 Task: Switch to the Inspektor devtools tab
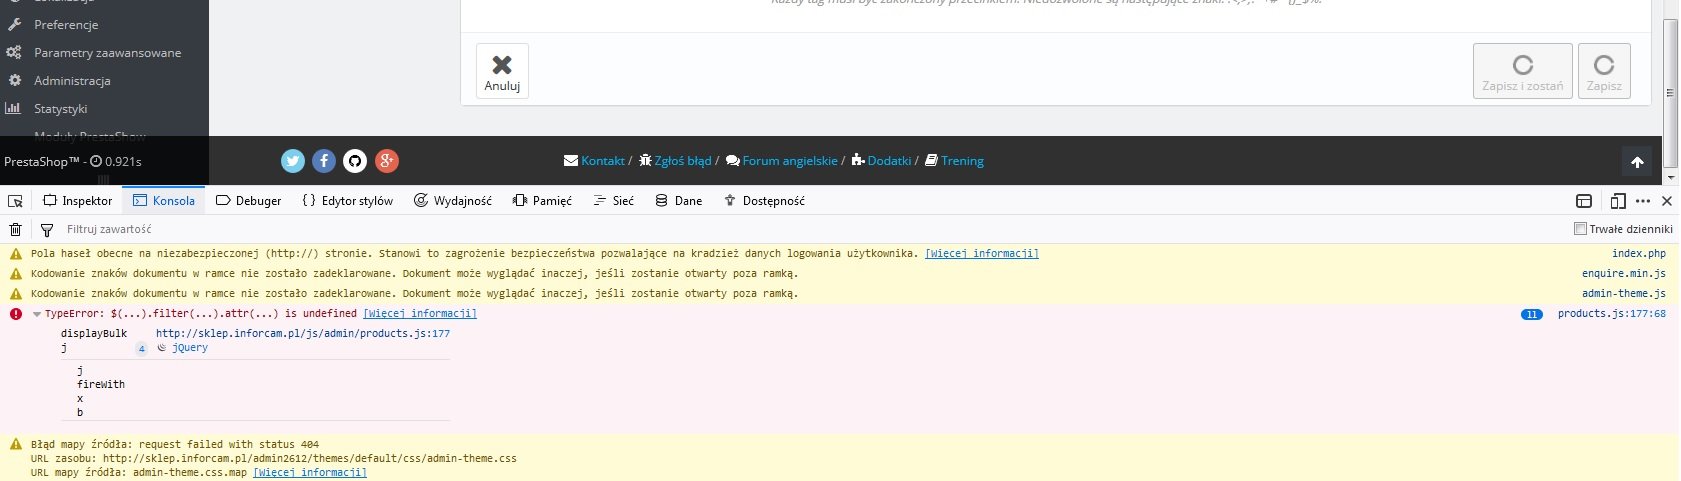click(77, 201)
